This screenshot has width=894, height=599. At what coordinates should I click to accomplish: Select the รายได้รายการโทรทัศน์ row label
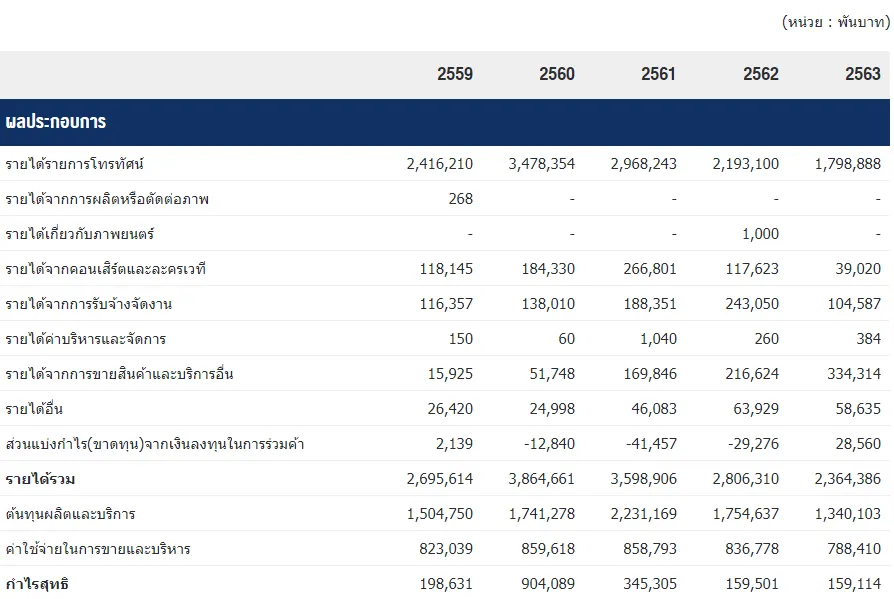(81, 164)
